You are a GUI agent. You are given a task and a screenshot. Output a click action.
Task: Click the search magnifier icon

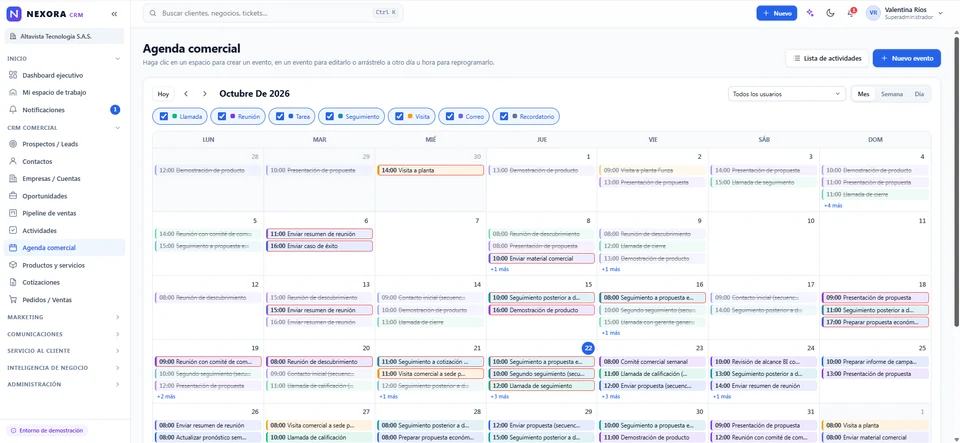pyautogui.click(x=152, y=13)
